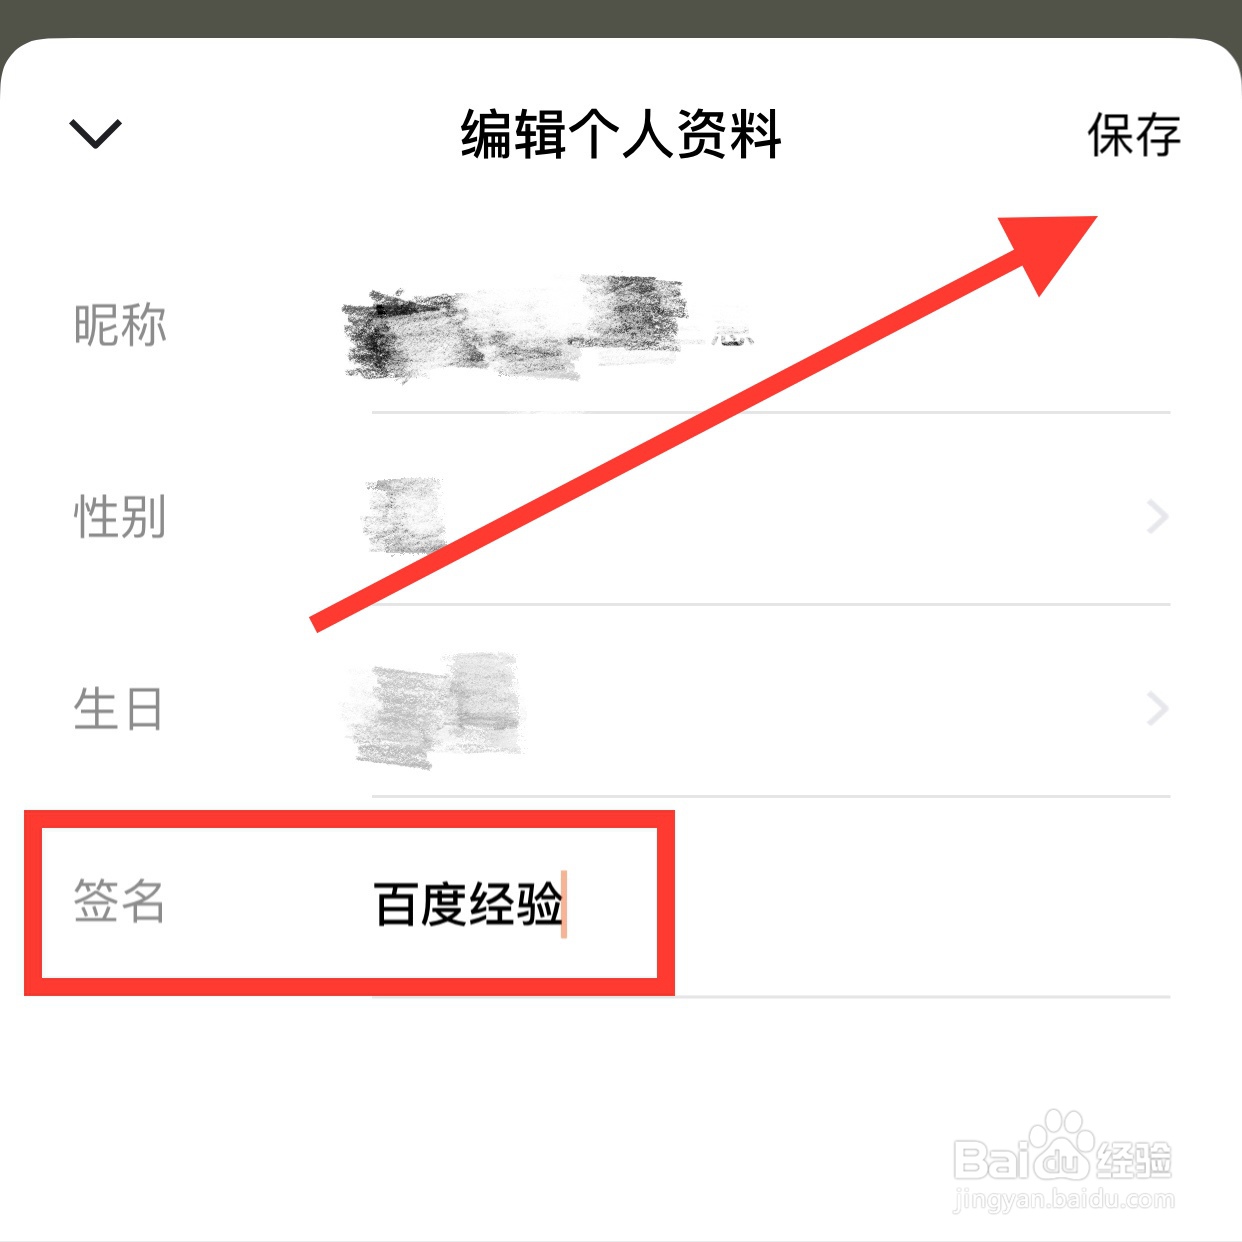Open the jingyan.baidu.com watermark link

coord(1064,1198)
